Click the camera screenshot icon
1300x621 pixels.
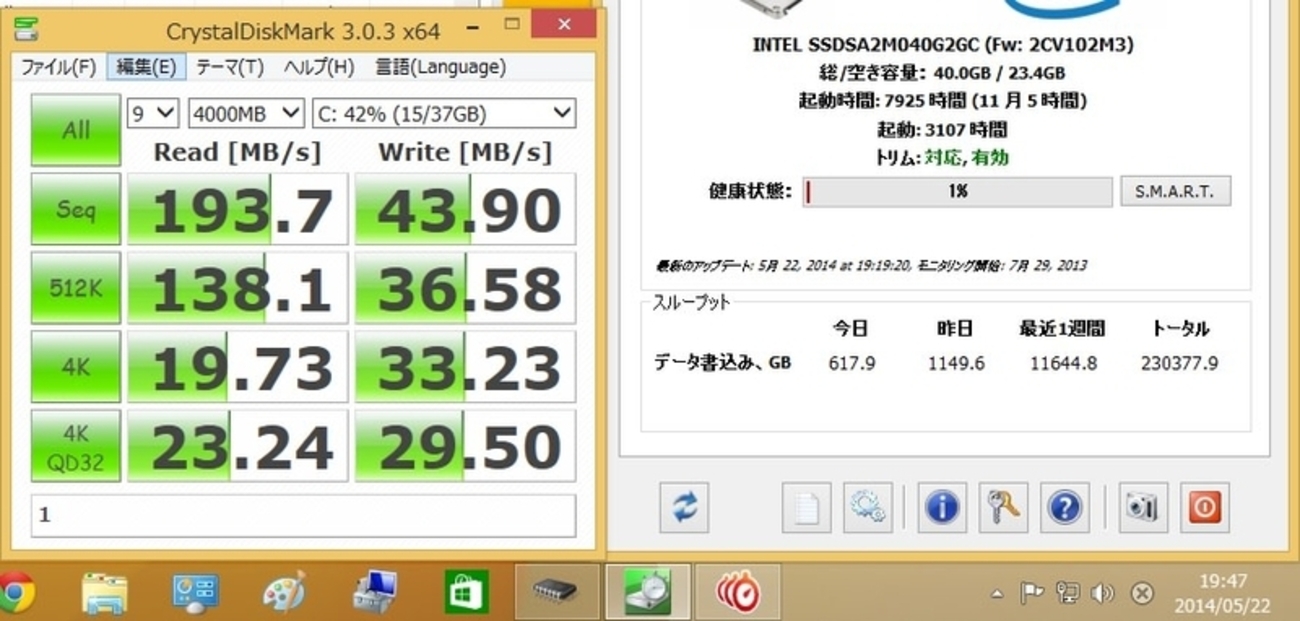tap(1141, 508)
